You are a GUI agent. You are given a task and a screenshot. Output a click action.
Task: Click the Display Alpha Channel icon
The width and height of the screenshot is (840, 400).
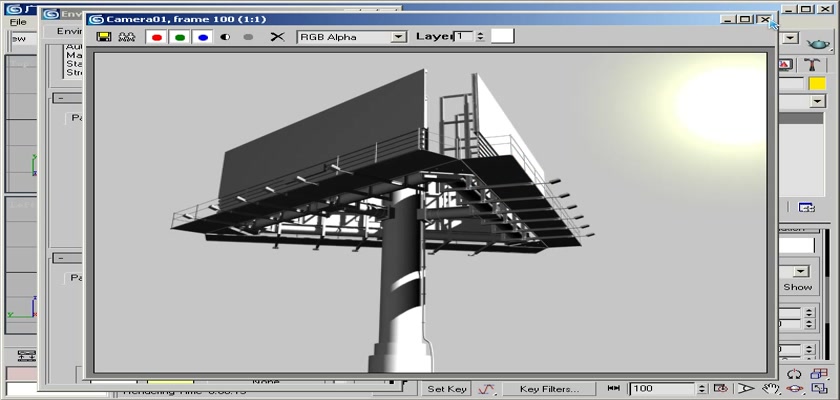[x=226, y=37]
